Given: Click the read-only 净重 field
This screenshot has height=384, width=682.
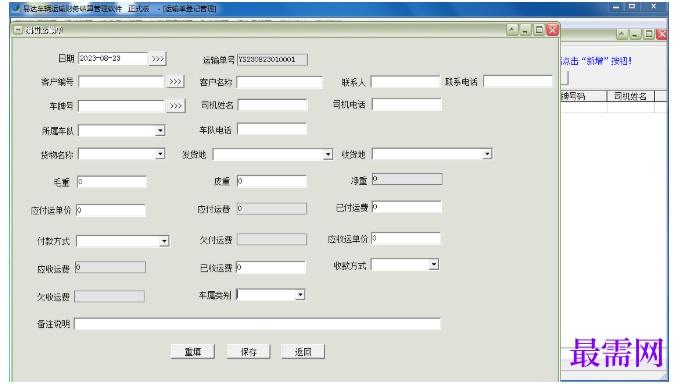Looking at the screenshot, I should (x=407, y=179).
